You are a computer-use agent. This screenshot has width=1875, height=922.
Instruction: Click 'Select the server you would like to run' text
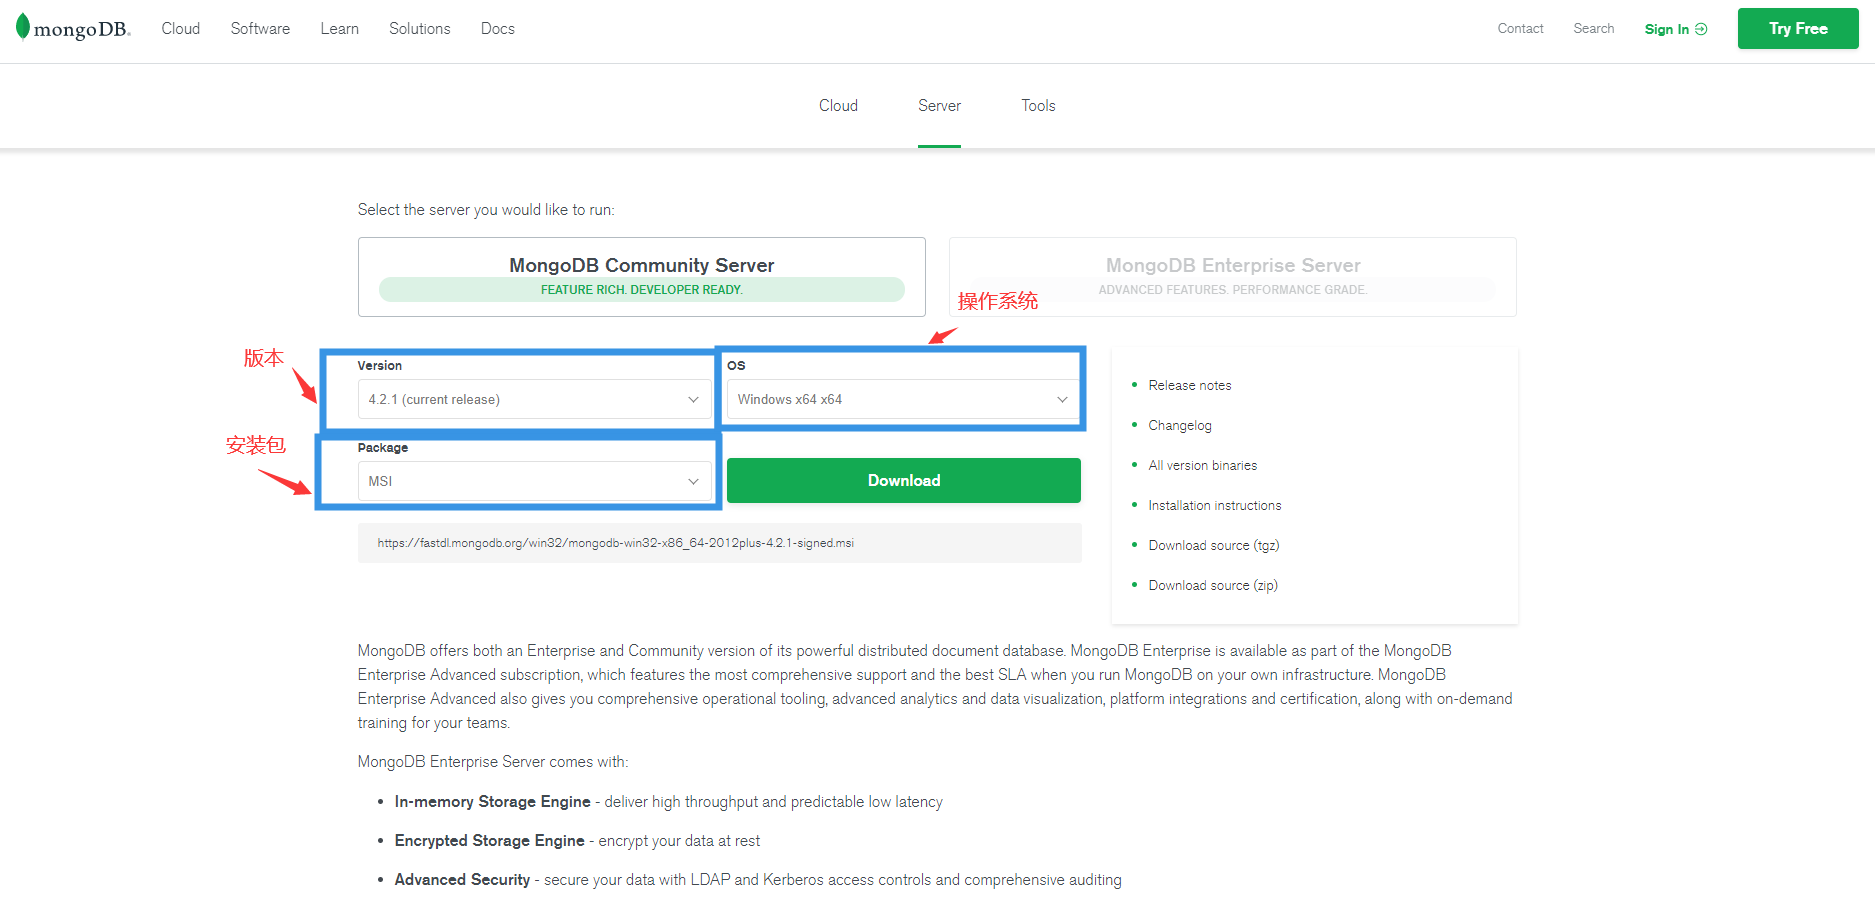pos(486,210)
